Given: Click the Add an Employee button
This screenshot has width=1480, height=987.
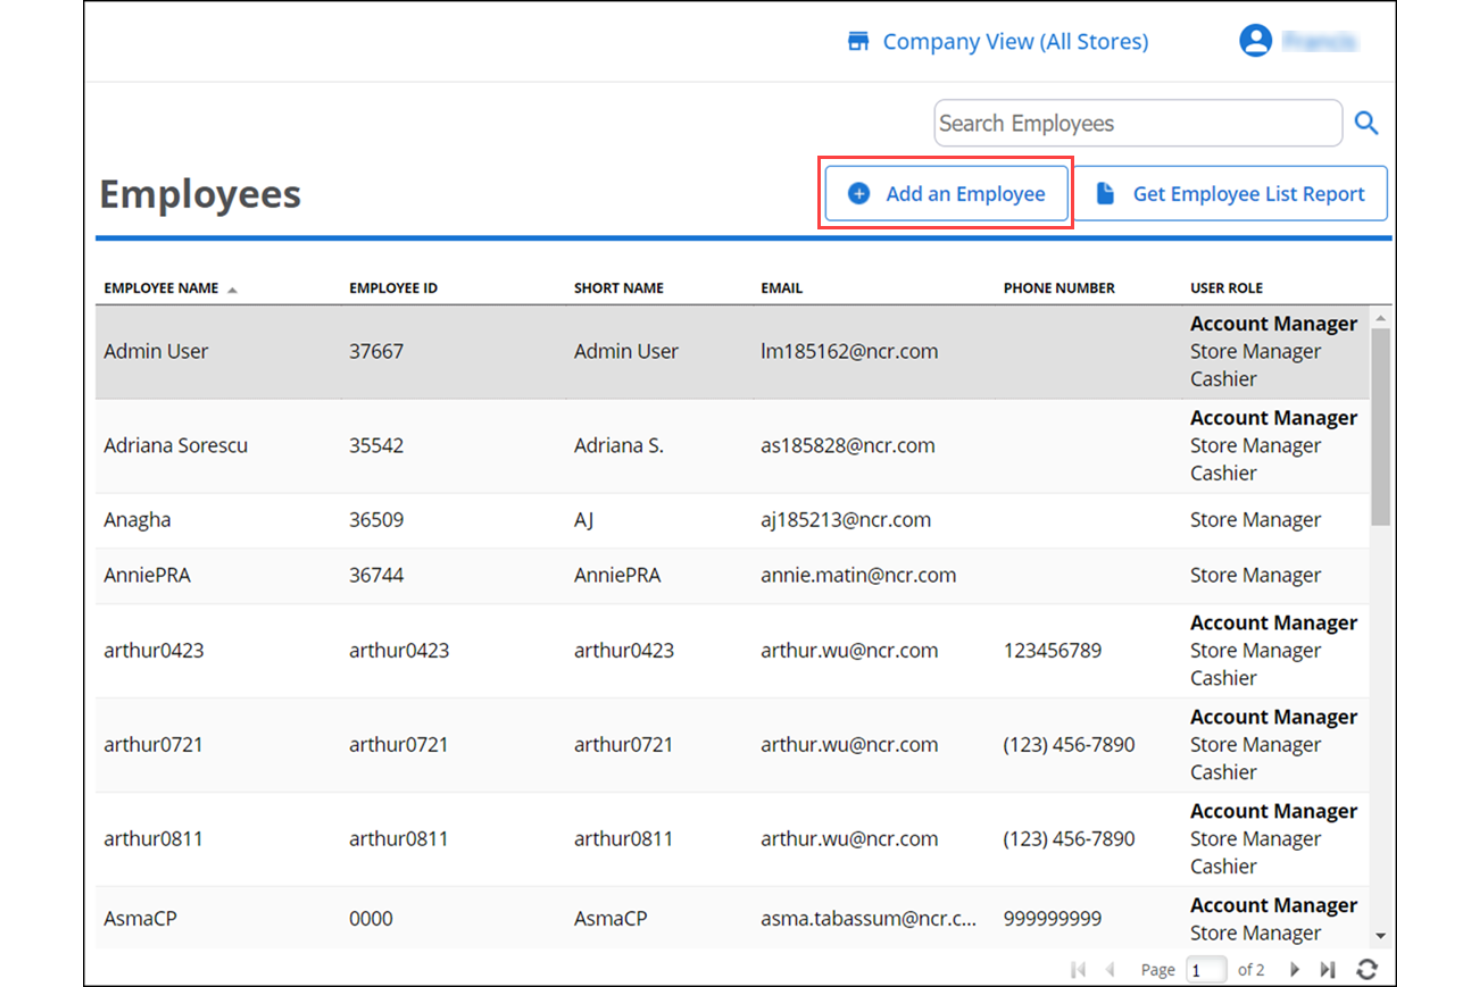Looking at the screenshot, I should coord(946,193).
